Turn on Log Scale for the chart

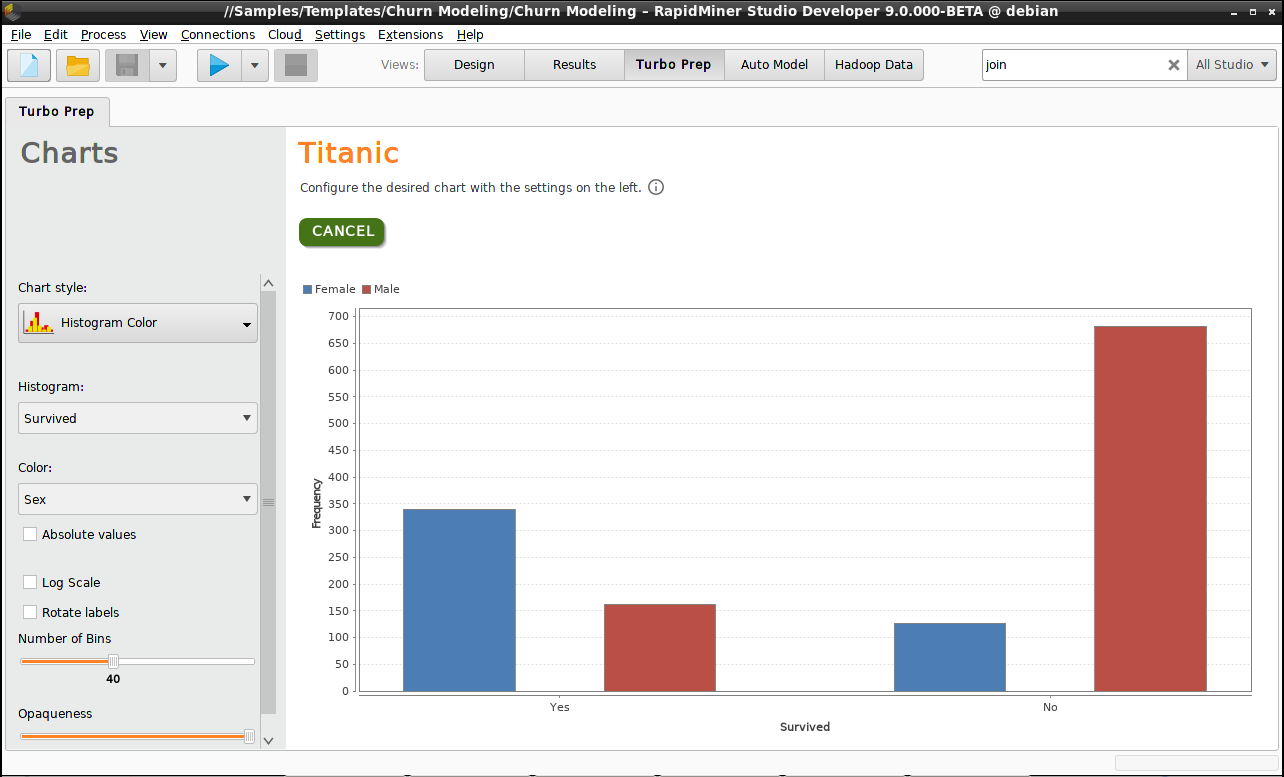click(29, 582)
